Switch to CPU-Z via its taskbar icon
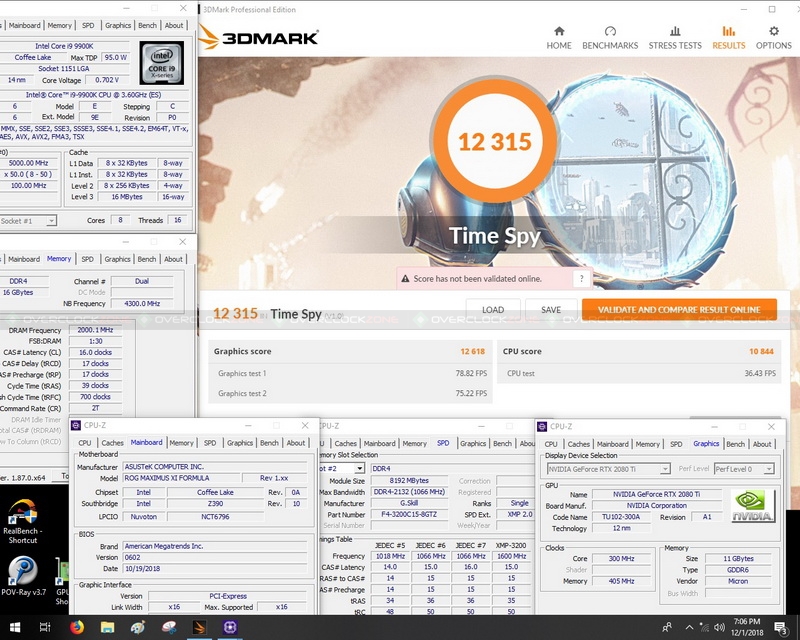800x640 pixels. coord(230,627)
